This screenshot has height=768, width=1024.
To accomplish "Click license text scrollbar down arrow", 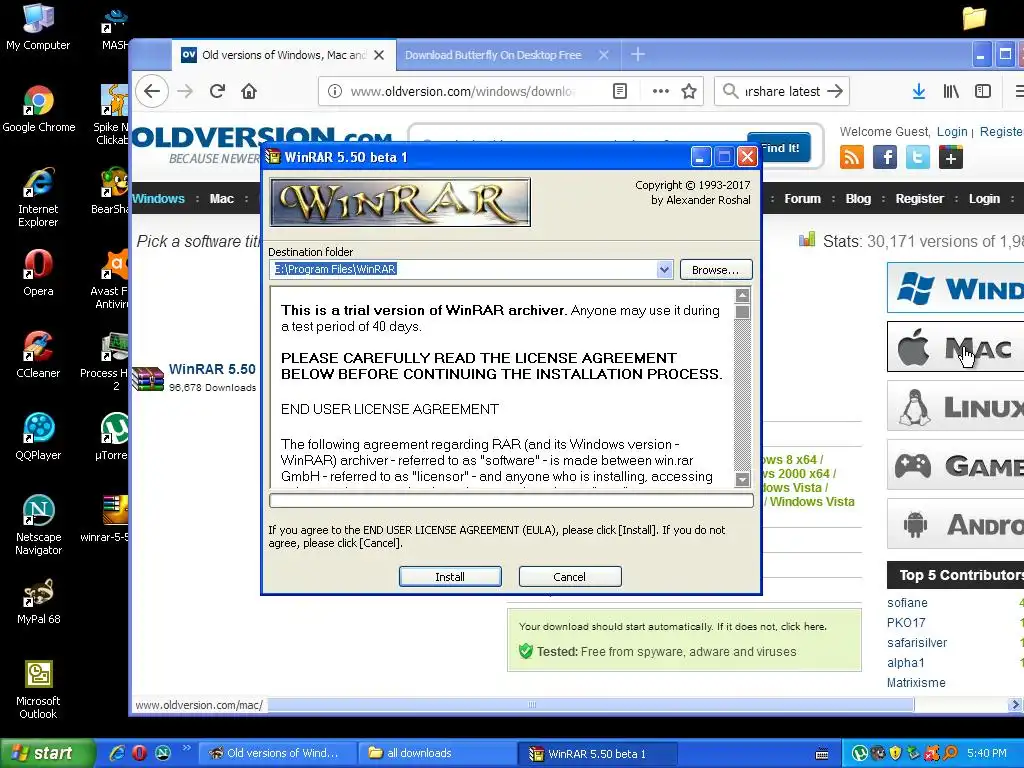I will [x=742, y=479].
